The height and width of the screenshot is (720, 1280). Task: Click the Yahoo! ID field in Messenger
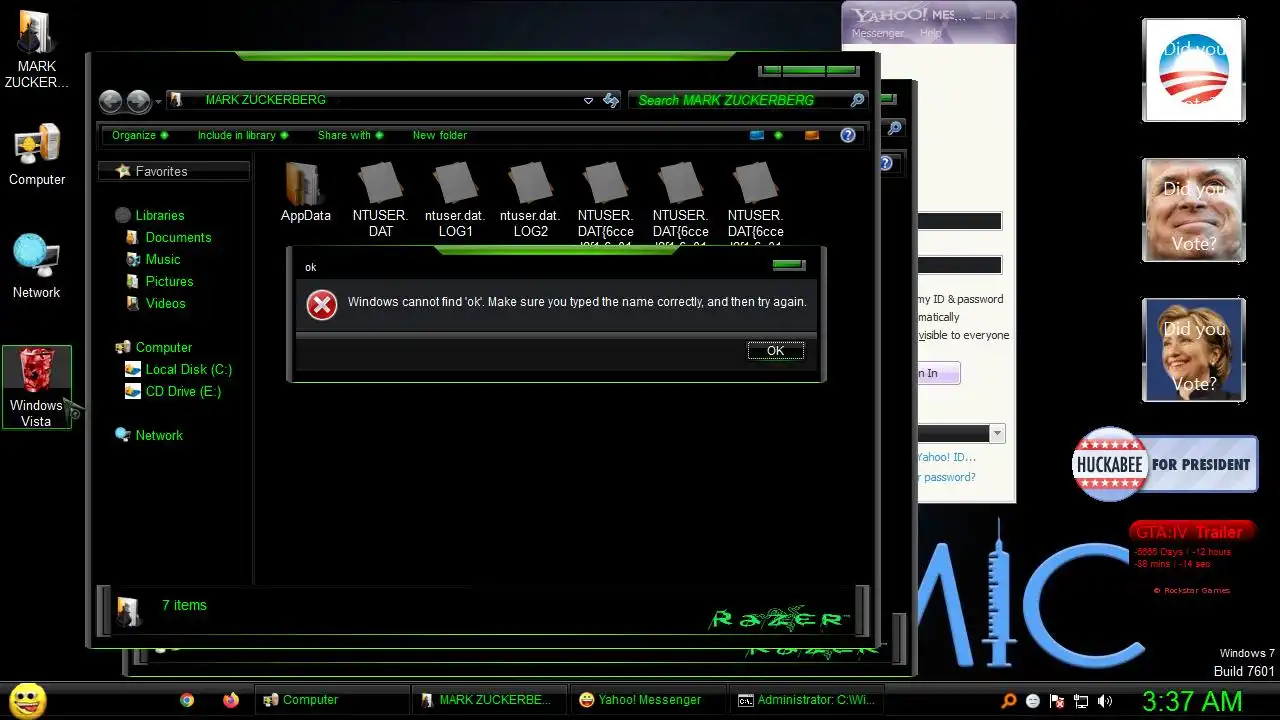959,221
